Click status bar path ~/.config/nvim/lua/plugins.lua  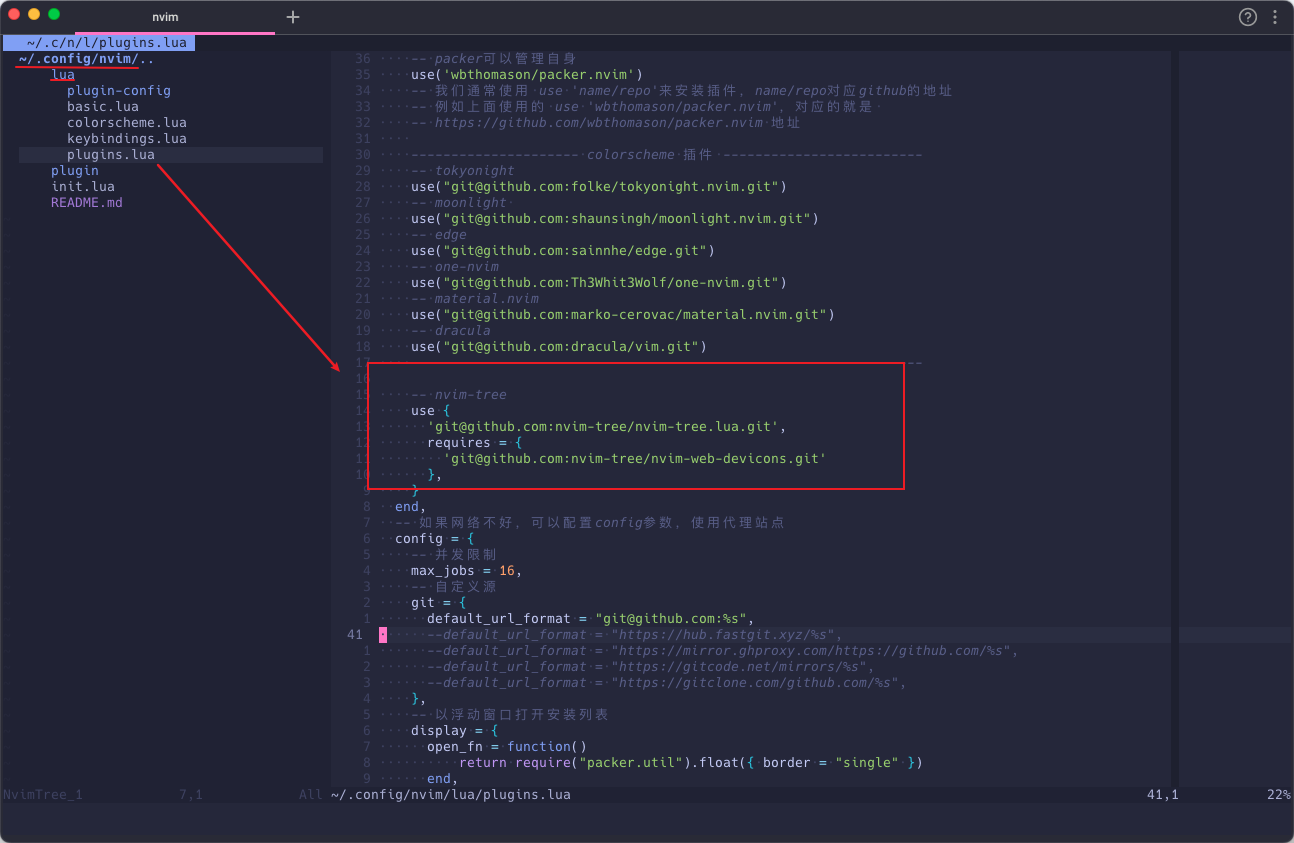click(451, 795)
